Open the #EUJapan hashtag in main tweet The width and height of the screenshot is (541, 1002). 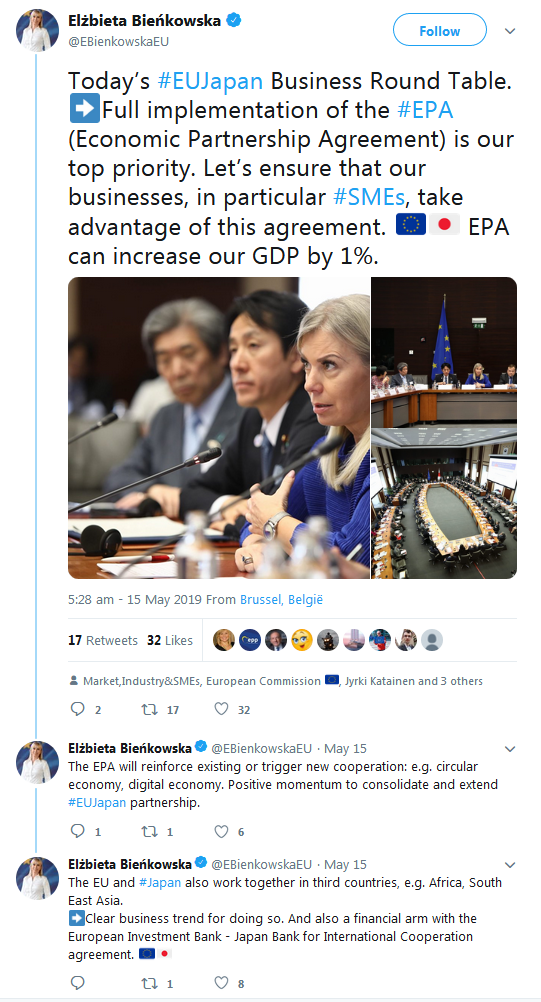pos(210,81)
